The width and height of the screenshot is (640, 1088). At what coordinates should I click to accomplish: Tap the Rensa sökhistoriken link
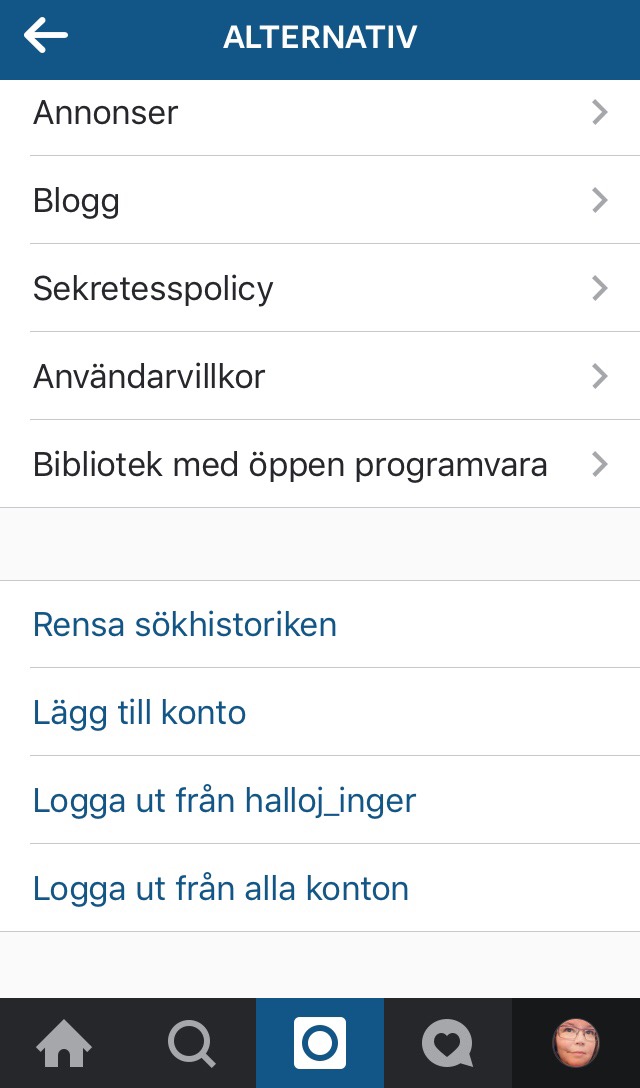coord(185,625)
